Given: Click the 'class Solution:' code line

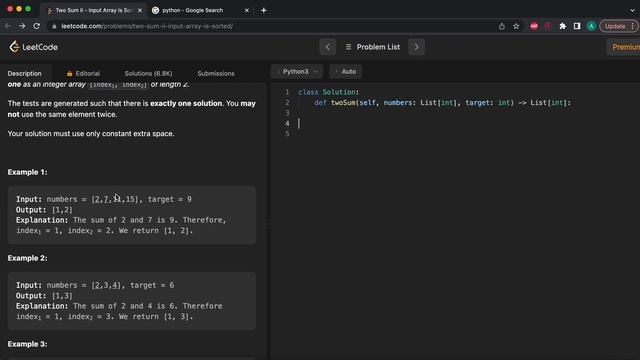Looking at the screenshot, I should click(x=329, y=92).
